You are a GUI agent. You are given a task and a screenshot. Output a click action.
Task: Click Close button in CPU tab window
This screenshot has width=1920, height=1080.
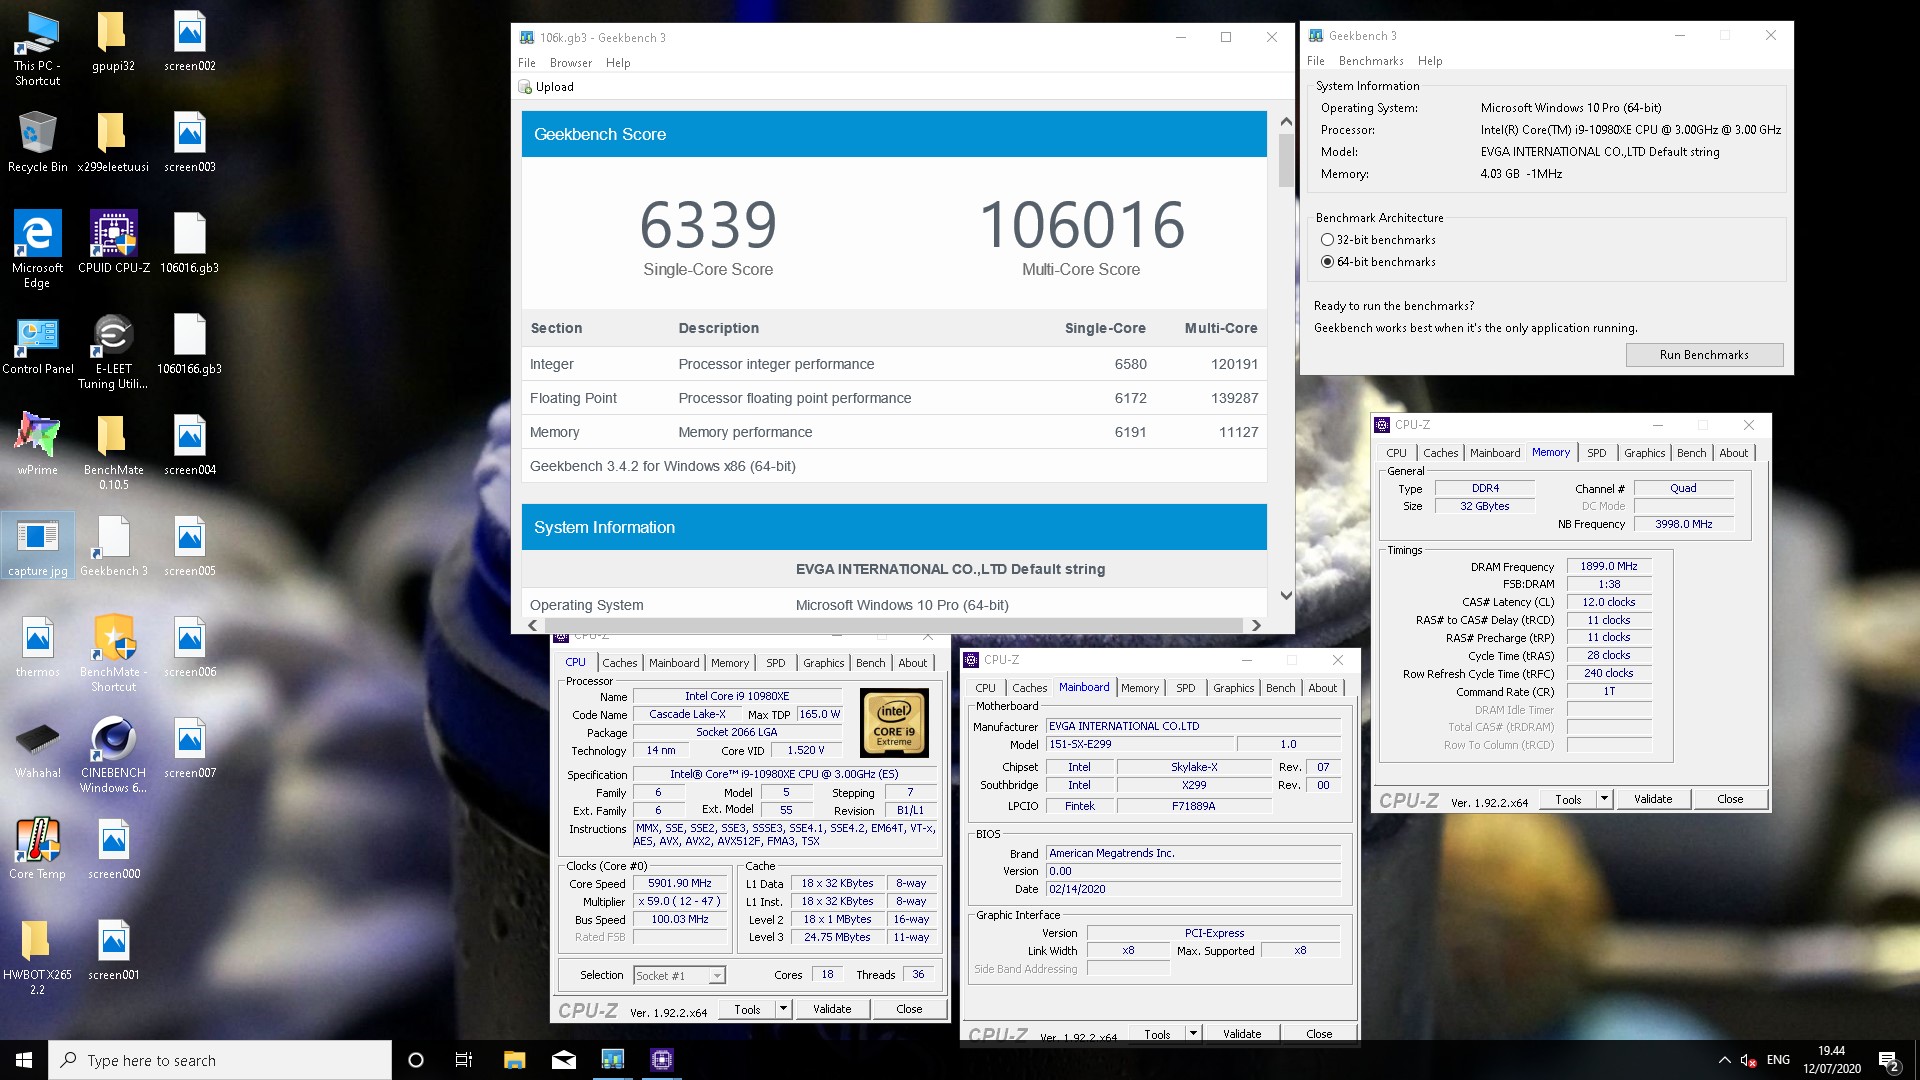point(909,1009)
